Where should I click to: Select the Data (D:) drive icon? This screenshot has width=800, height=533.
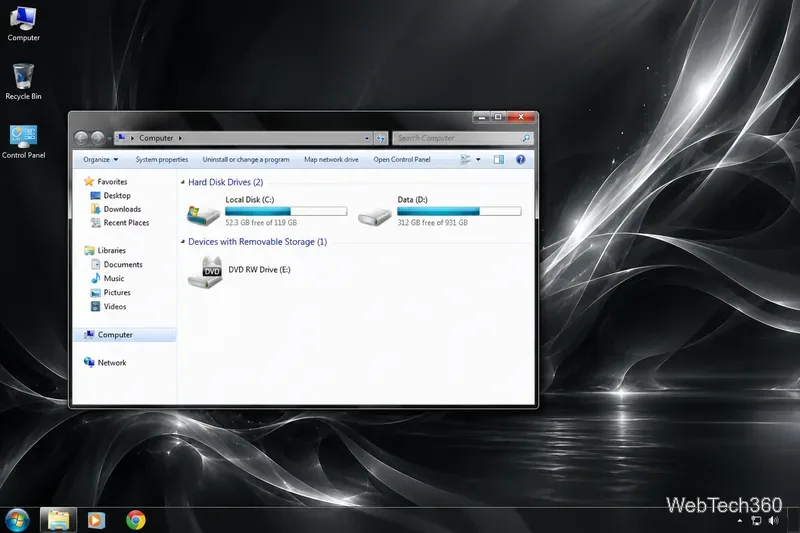374,216
